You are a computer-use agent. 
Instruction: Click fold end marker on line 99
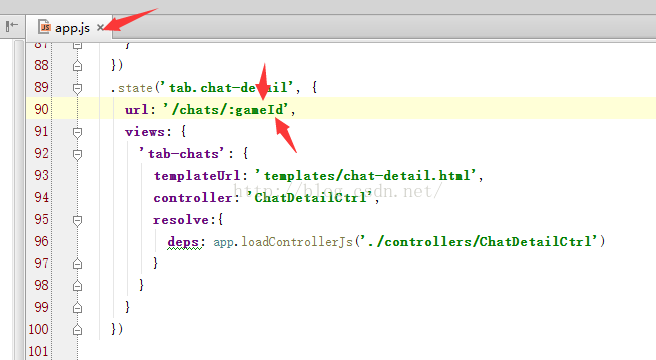point(77,308)
